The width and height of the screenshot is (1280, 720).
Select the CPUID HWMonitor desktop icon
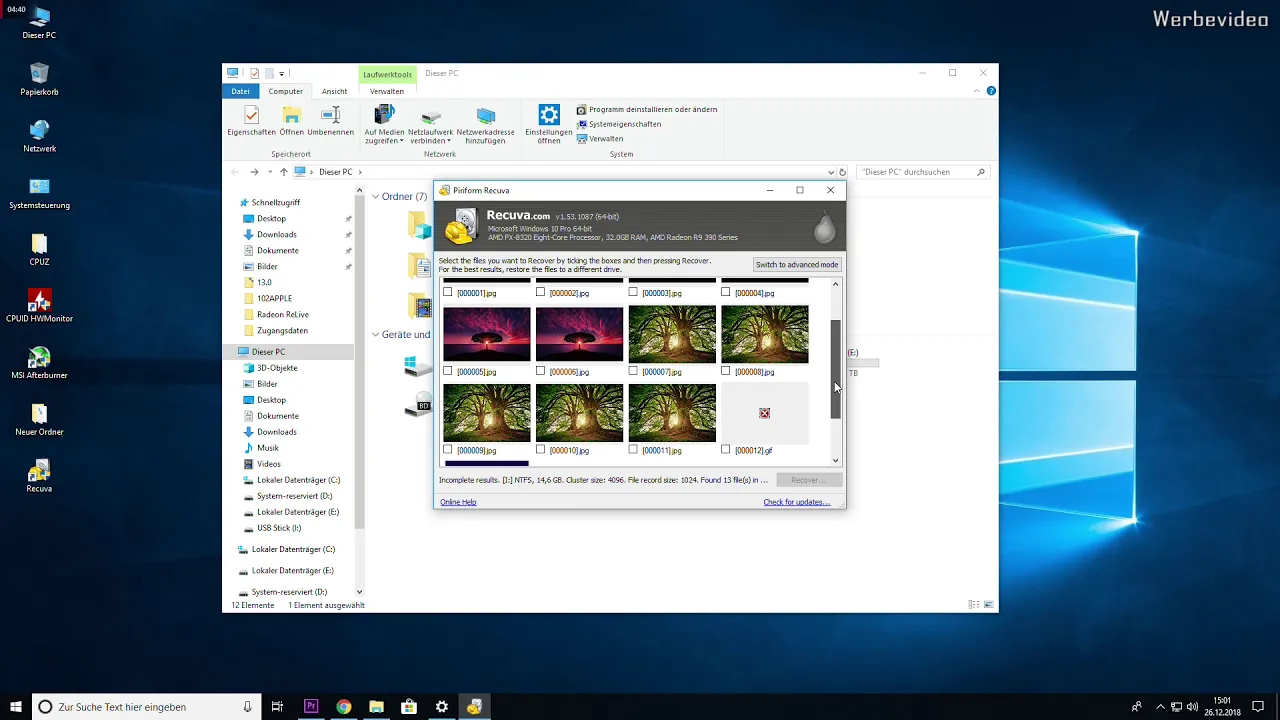39,307
